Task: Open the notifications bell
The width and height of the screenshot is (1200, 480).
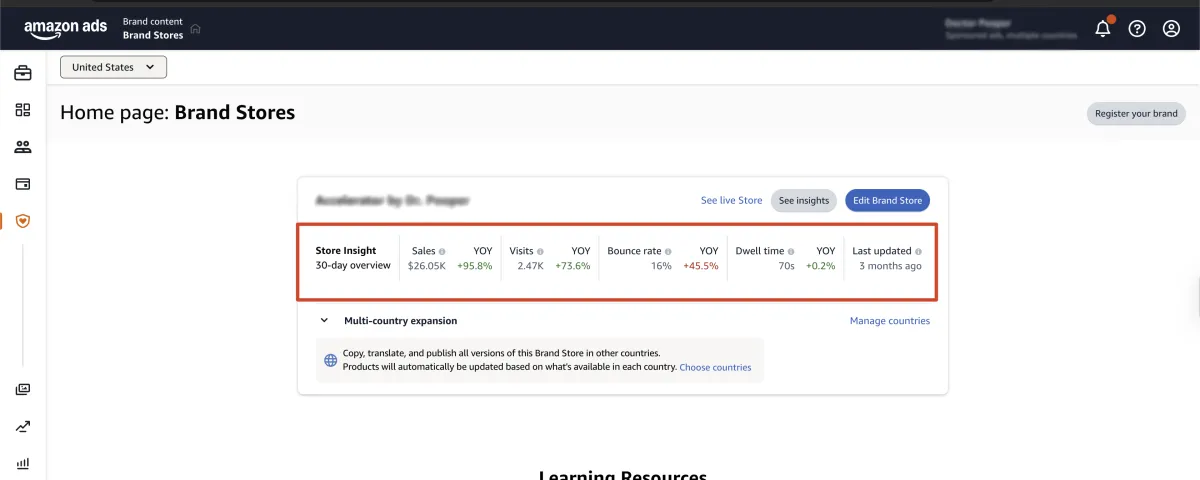Action: [1103, 28]
